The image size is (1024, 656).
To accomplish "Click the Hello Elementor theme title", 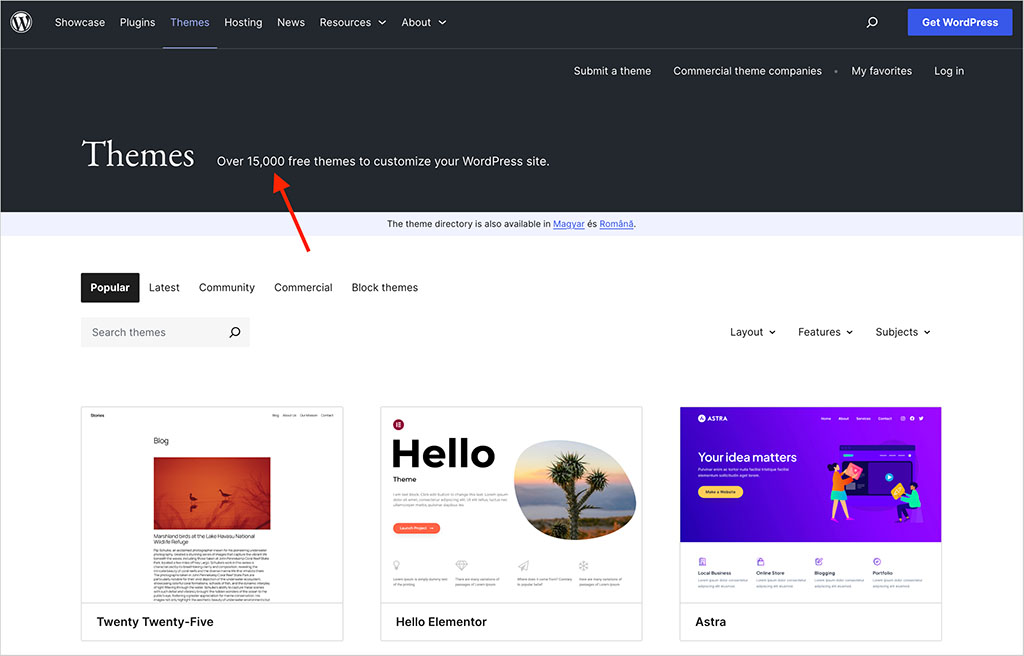I will click(441, 621).
